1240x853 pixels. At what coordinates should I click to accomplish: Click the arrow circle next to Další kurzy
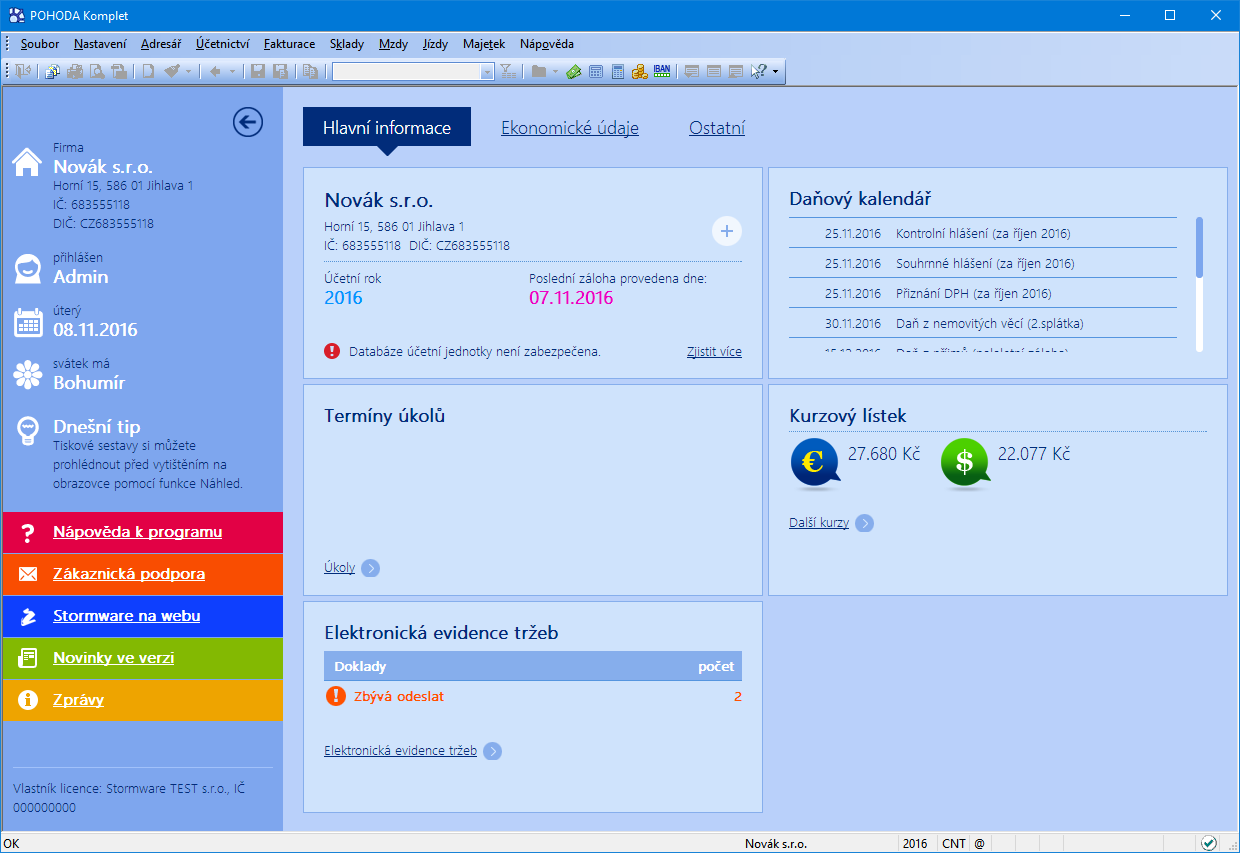(x=864, y=523)
